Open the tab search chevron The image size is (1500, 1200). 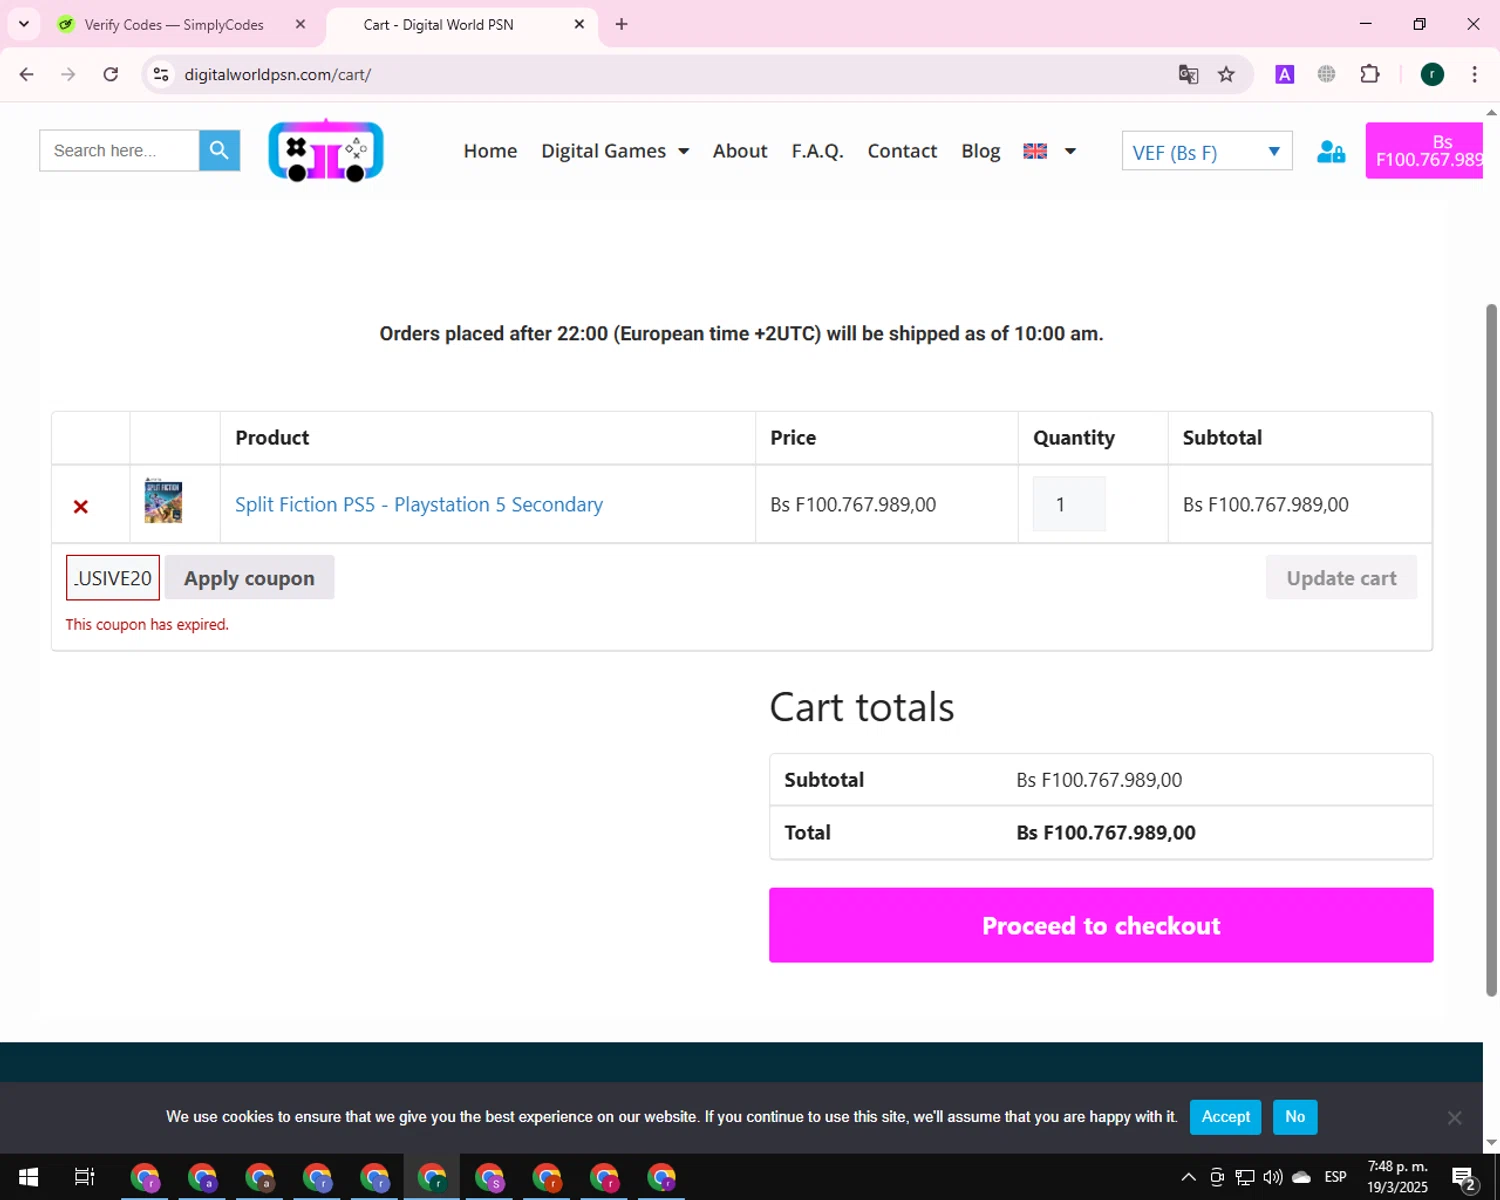pos(24,24)
